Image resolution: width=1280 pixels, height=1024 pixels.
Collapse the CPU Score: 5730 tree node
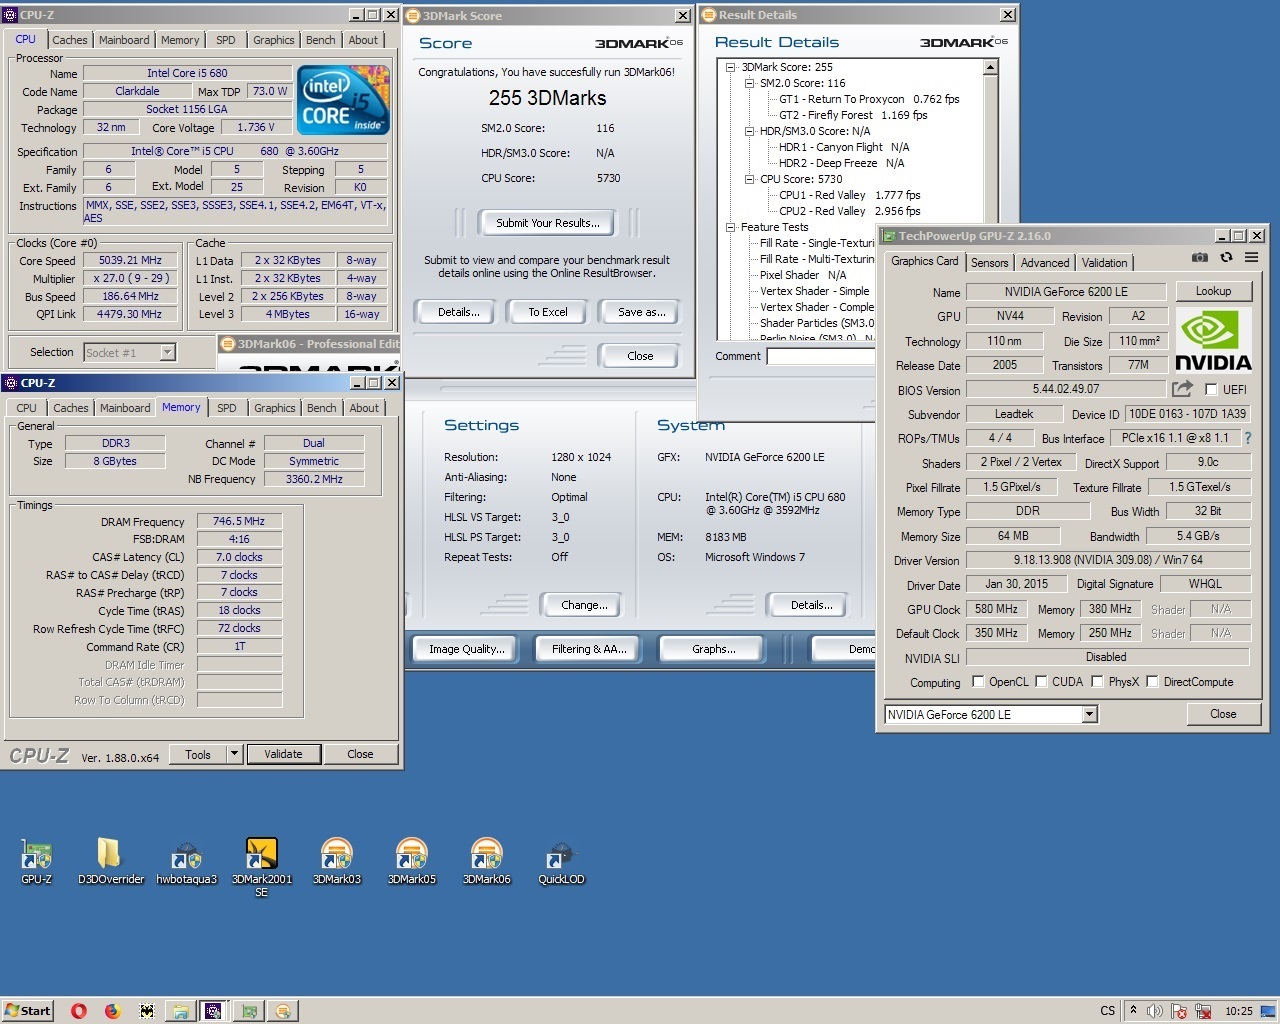pos(749,179)
